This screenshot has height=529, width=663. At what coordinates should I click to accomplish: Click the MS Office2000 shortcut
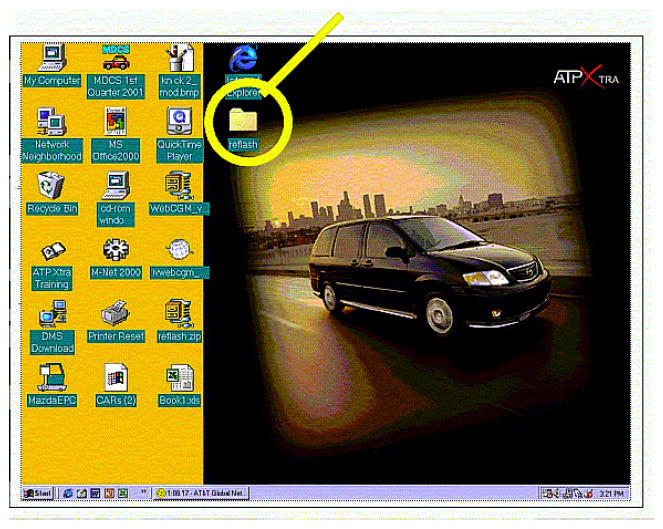point(116,122)
